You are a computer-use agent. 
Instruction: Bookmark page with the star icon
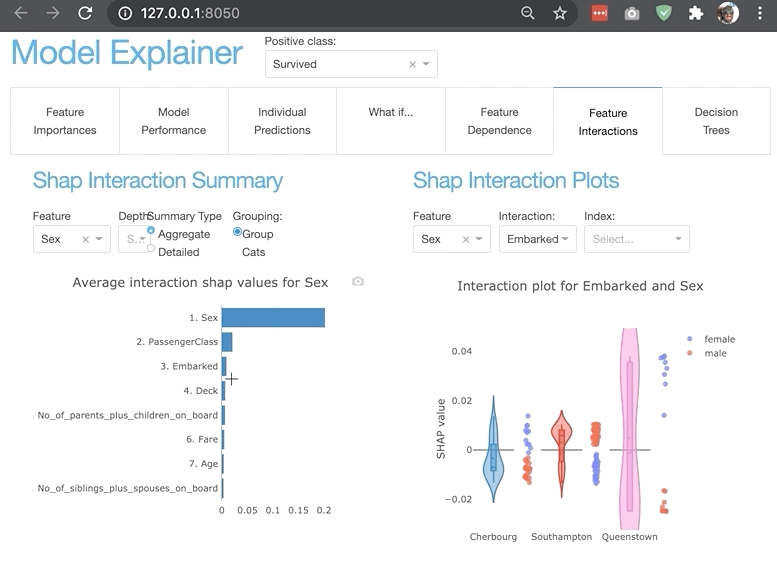pyautogui.click(x=559, y=13)
